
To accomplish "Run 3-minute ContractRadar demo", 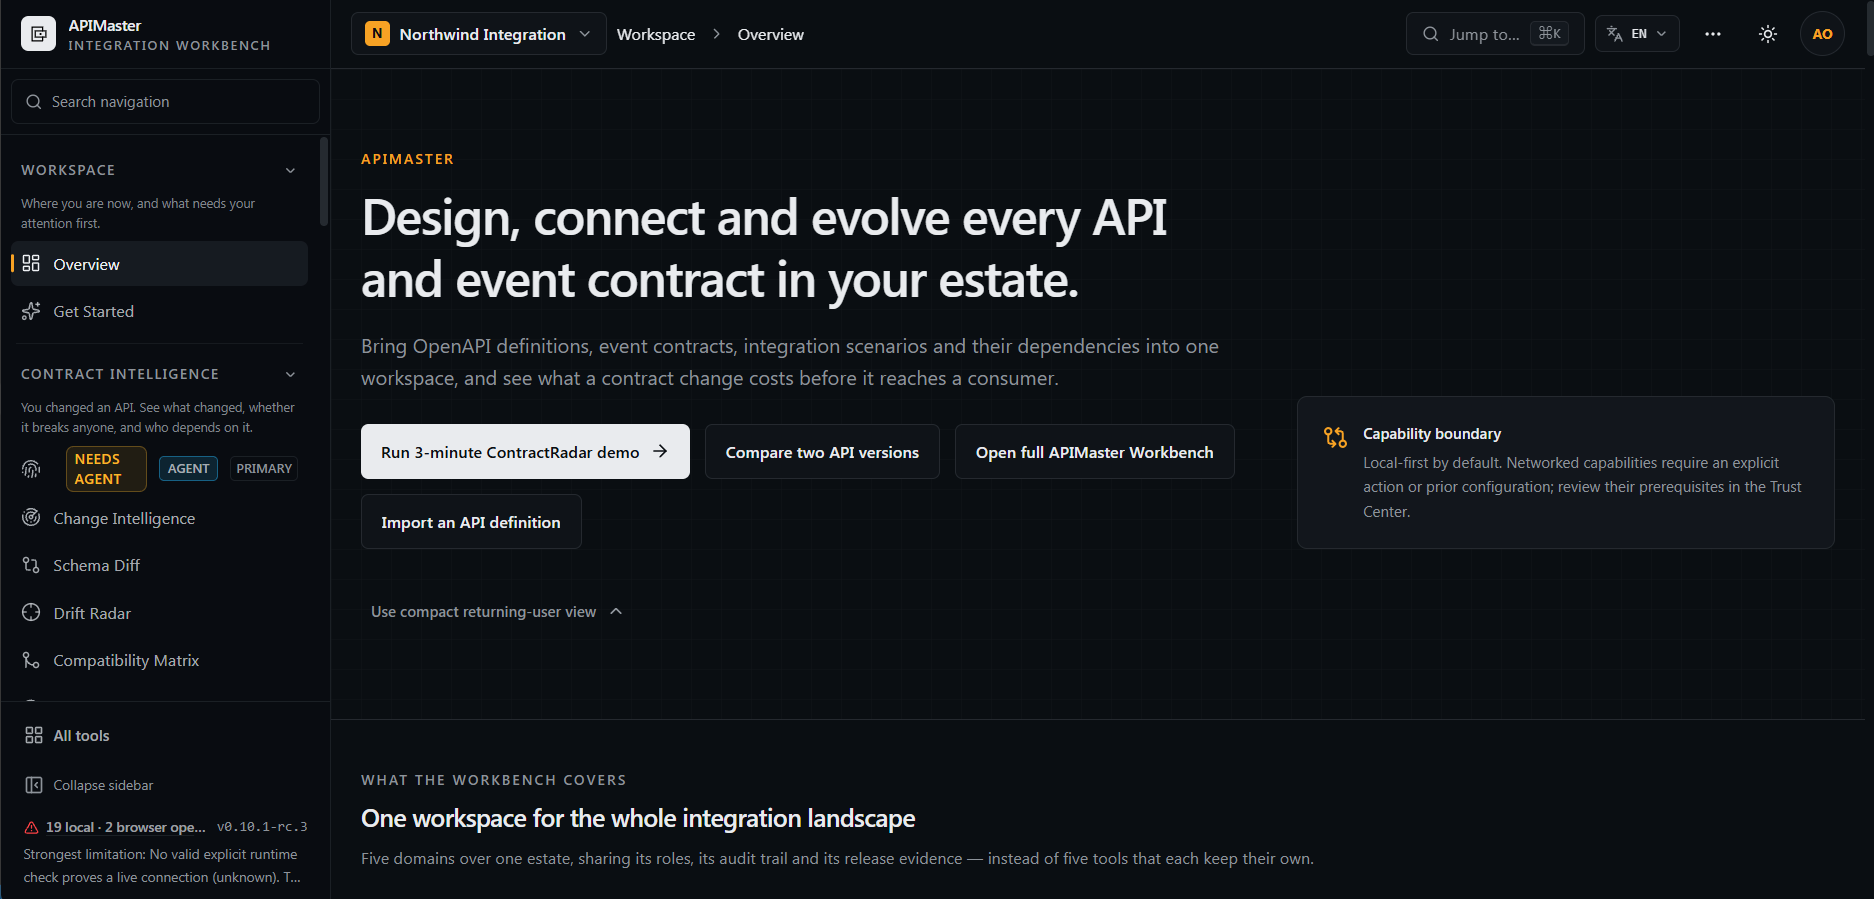I will pos(525,452).
